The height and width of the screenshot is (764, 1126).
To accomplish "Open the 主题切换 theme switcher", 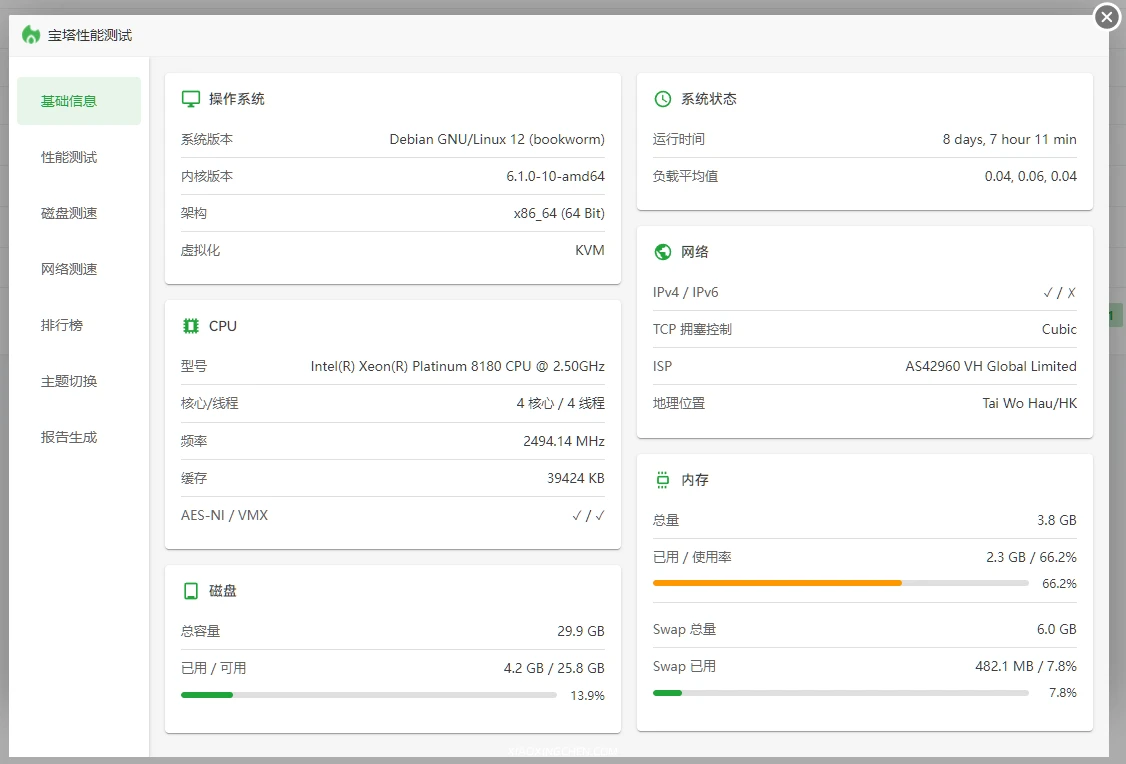I will pyautogui.click(x=69, y=381).
